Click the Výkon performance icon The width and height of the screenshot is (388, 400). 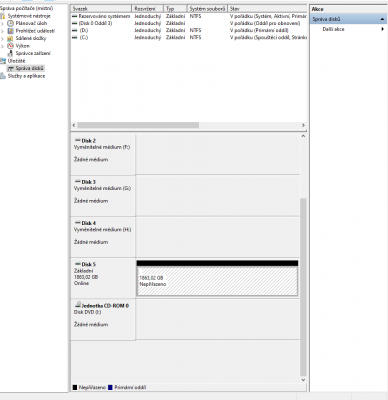coord(11,46)
